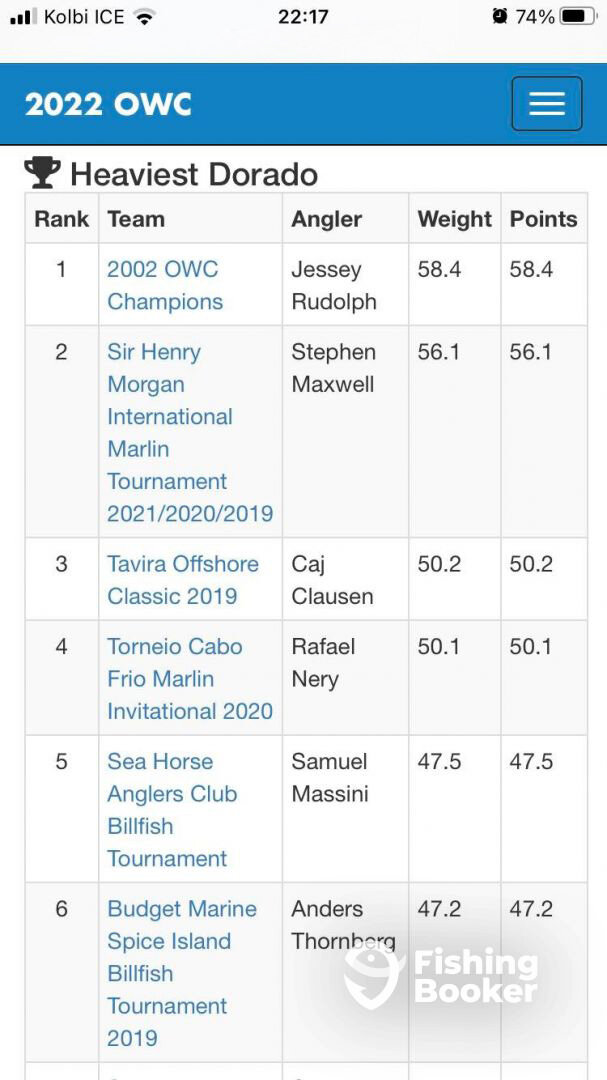This screenshot has width=607, height=1080.
Task: Tap the Points column header
Action: pos(544,219)
